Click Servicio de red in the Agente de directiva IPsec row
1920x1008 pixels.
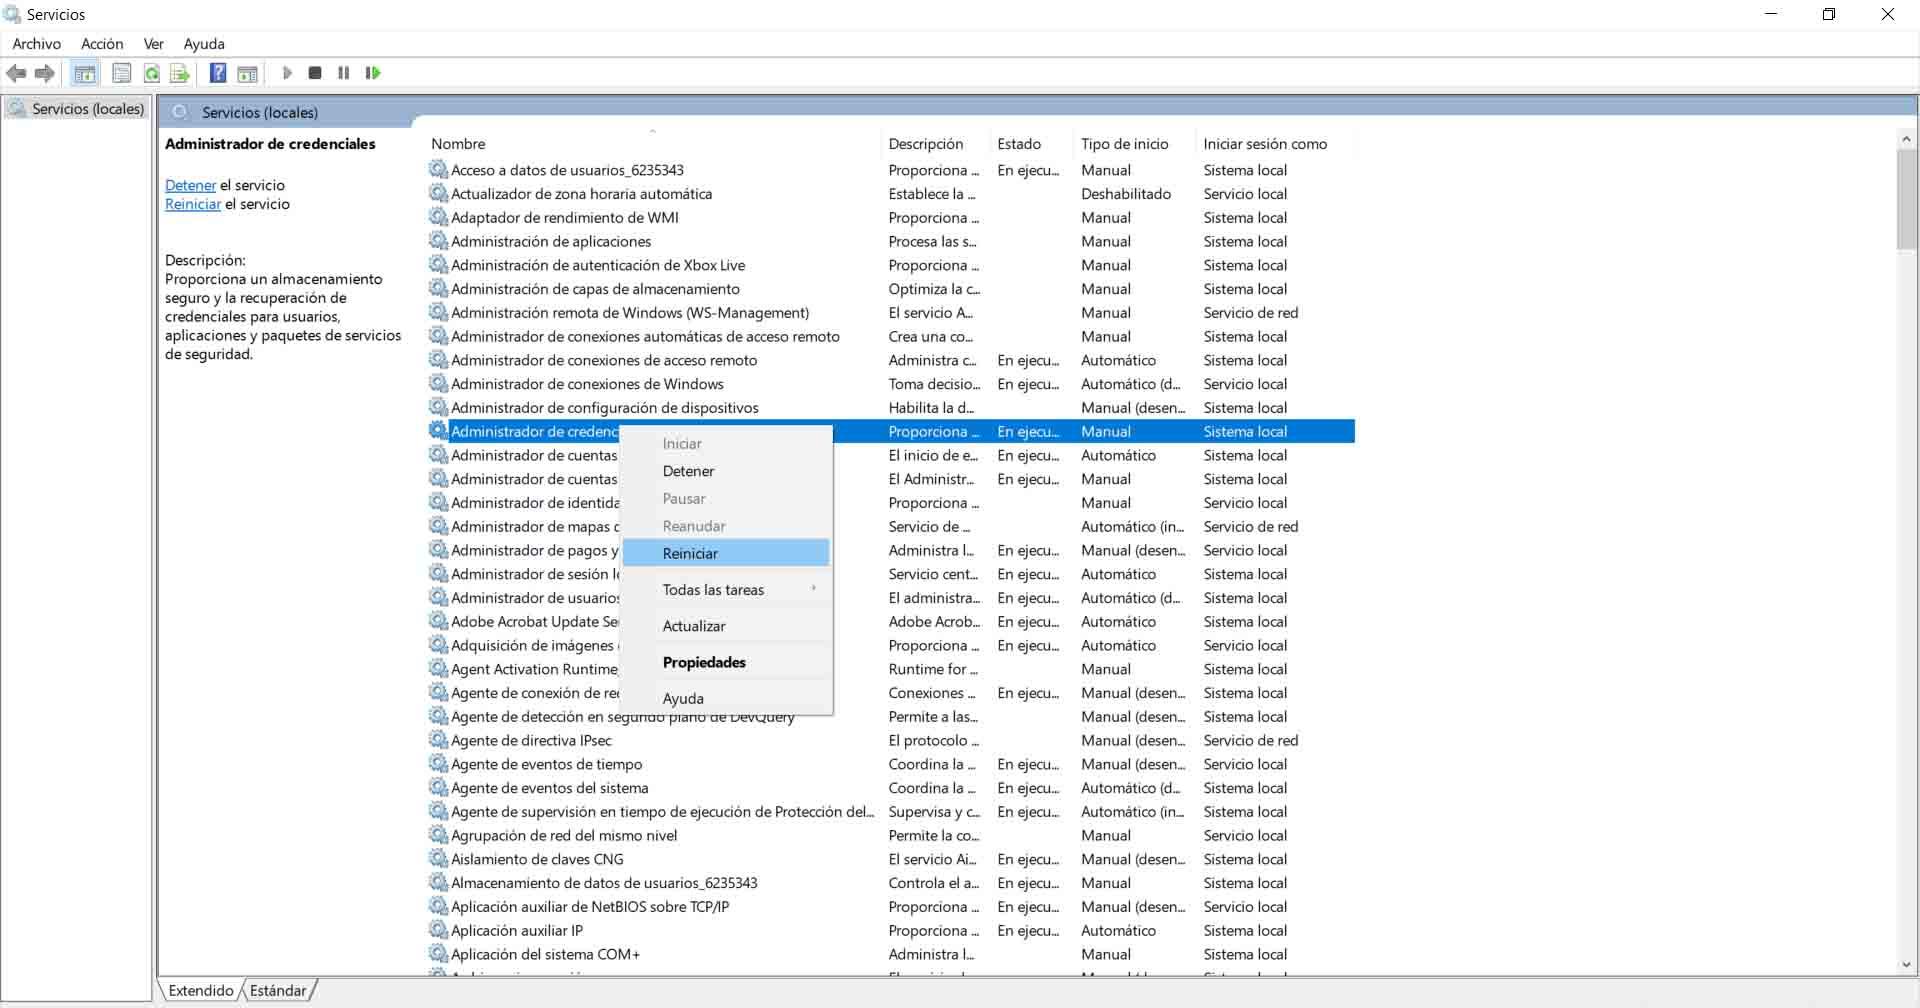click(x=1251, y=740)
